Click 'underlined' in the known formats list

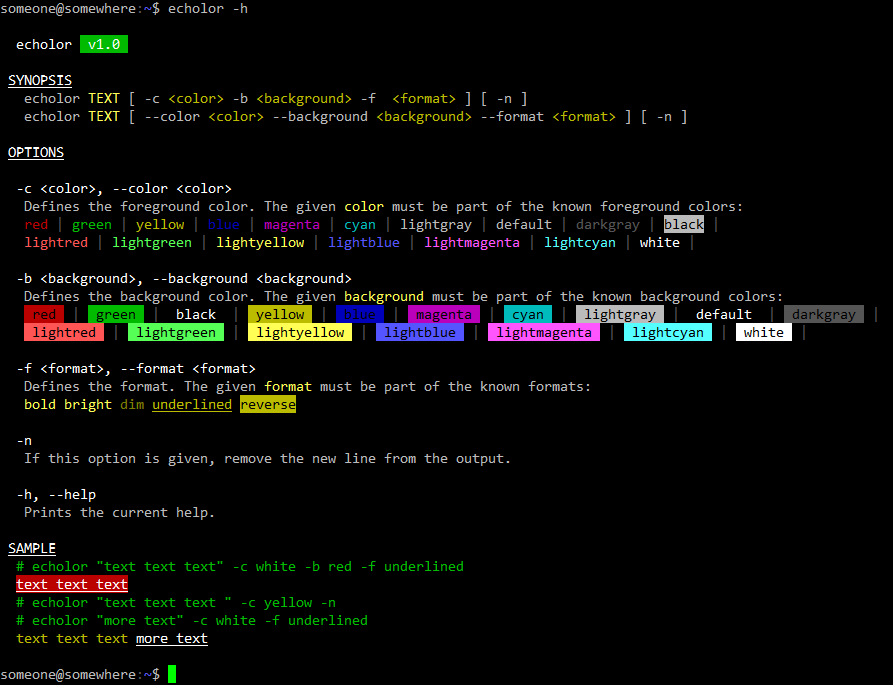pyautogui.click(x=192, y=404)
